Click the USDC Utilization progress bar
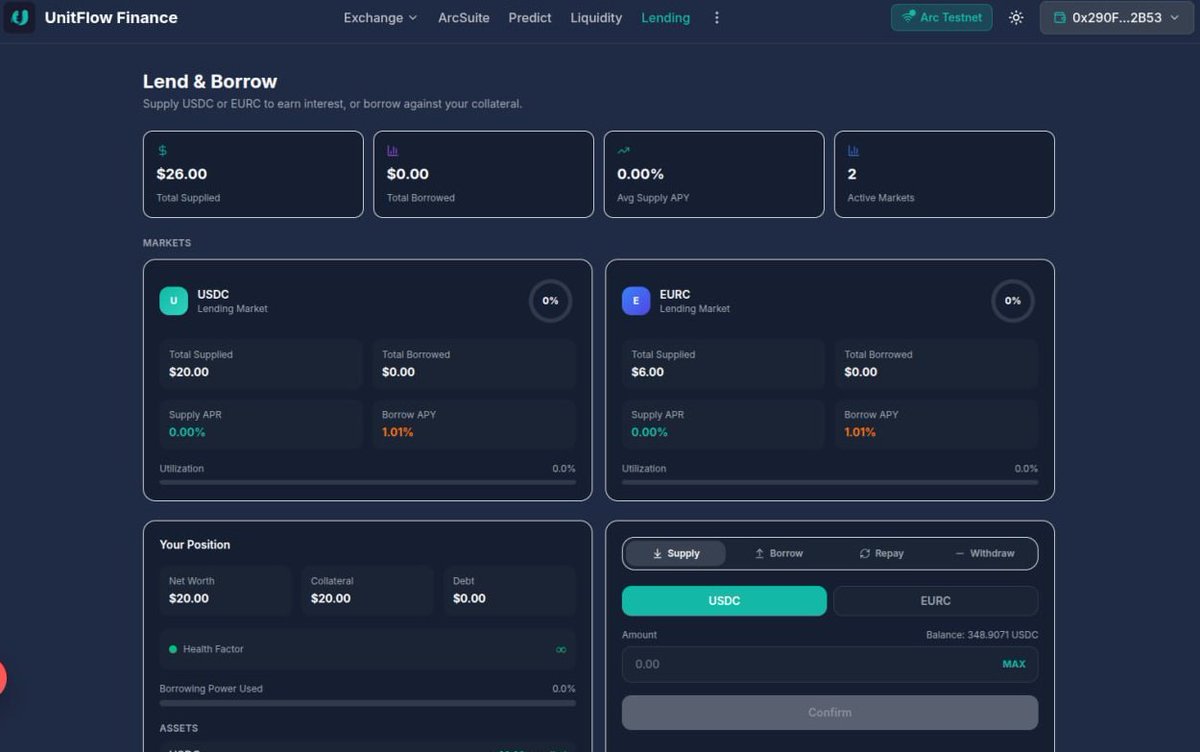 pos(368,482)
